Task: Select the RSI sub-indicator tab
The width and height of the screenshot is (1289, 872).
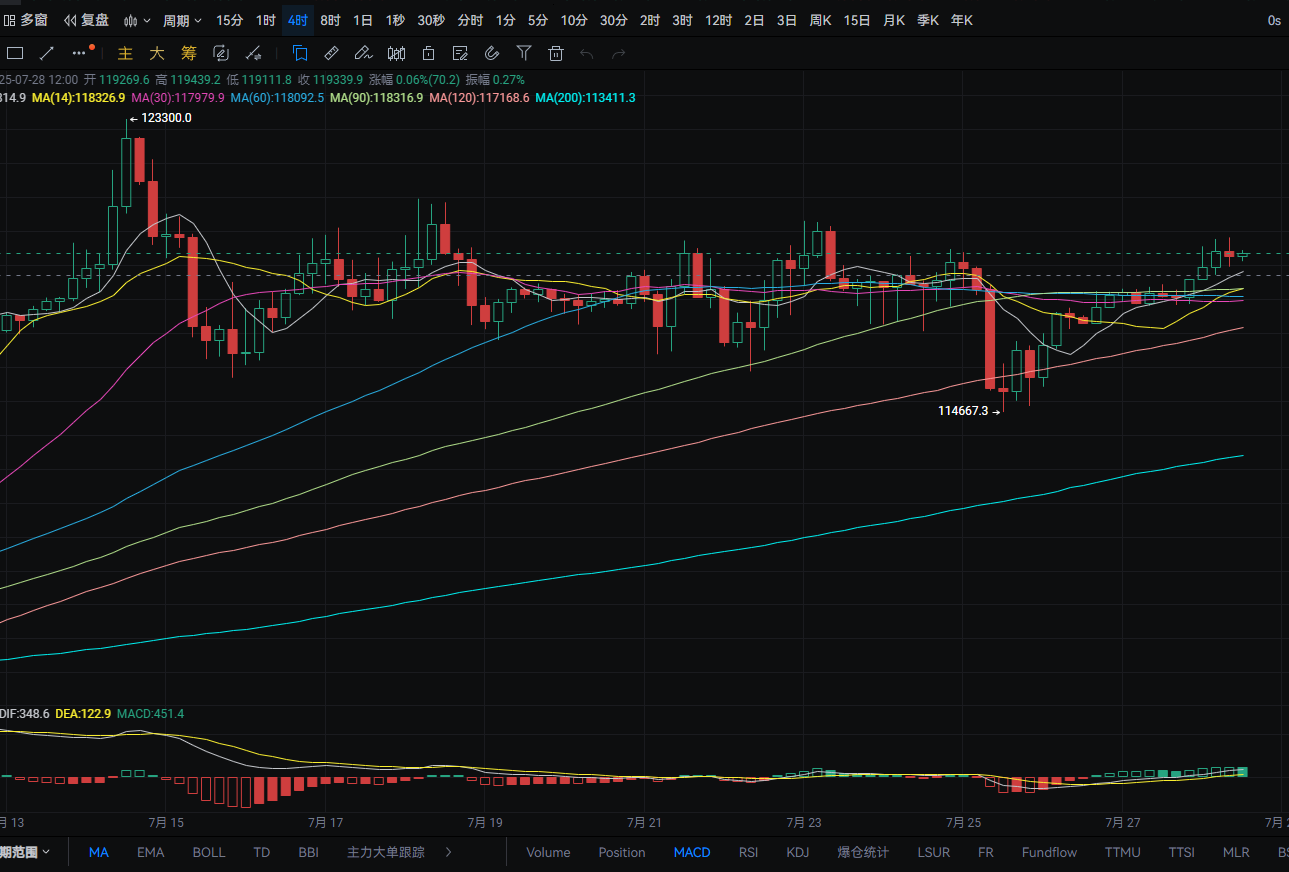Action: tap(748, 852)
